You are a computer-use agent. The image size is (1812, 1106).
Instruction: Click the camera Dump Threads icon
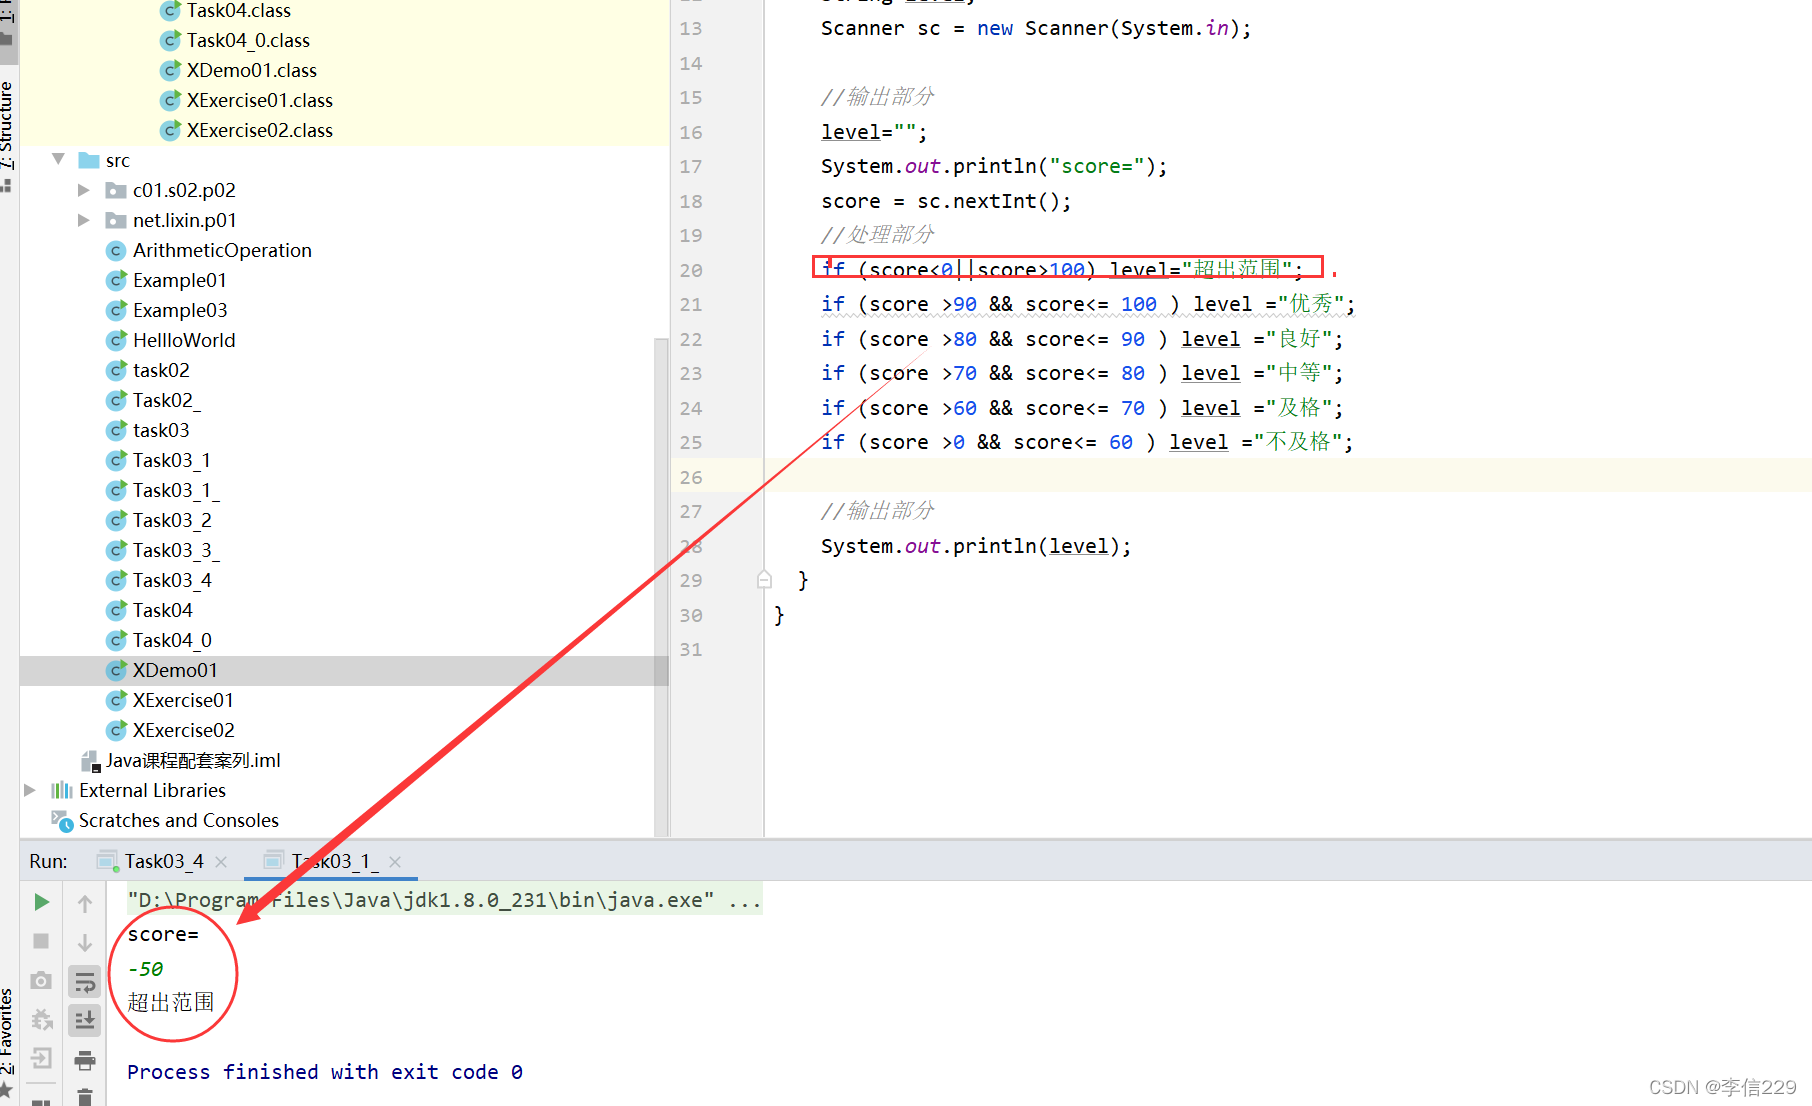click(41, 980)
